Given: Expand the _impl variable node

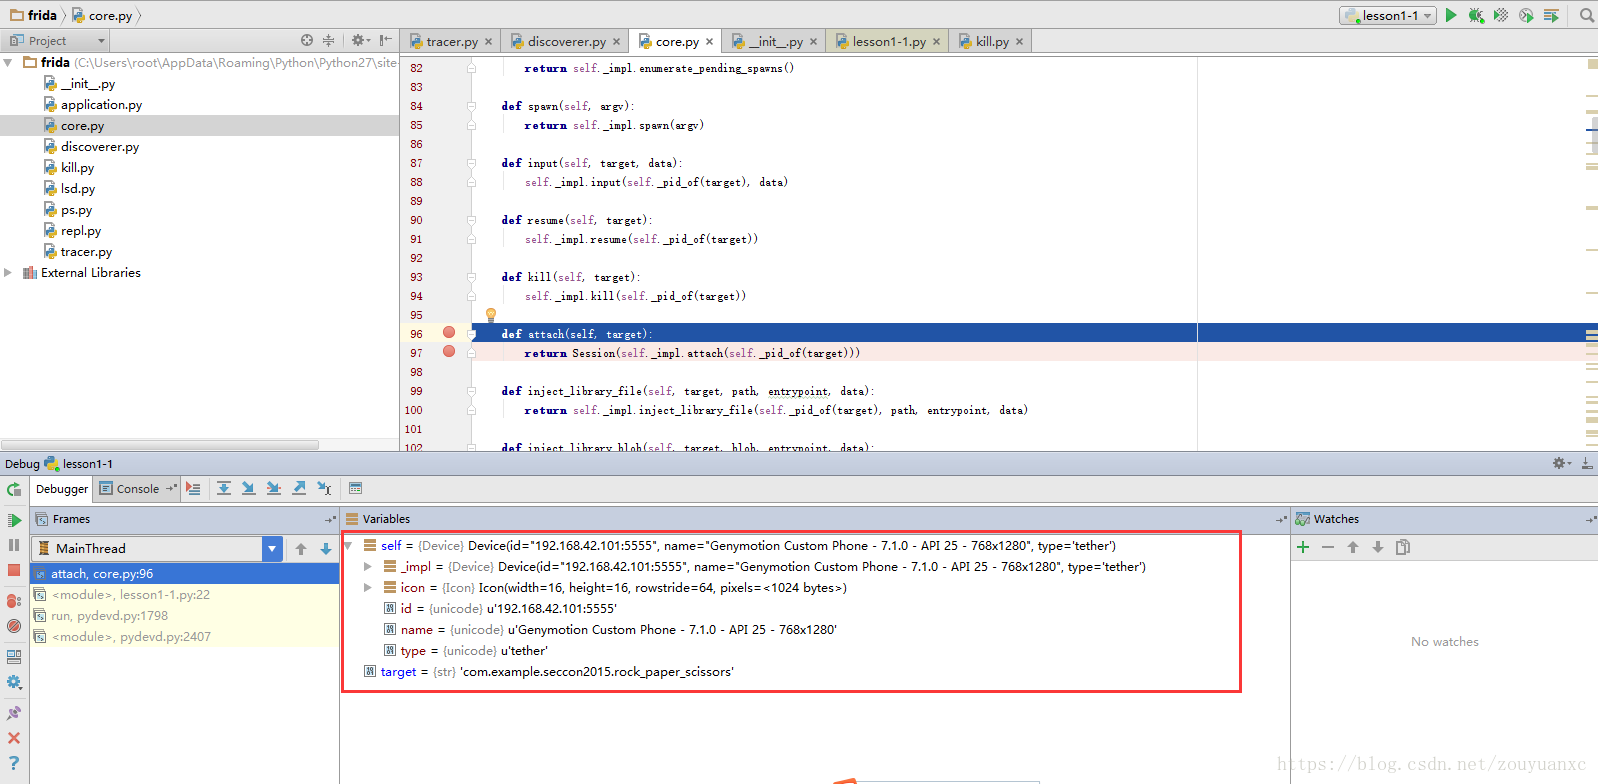Looking at the screenshot, I should point(368,566).
